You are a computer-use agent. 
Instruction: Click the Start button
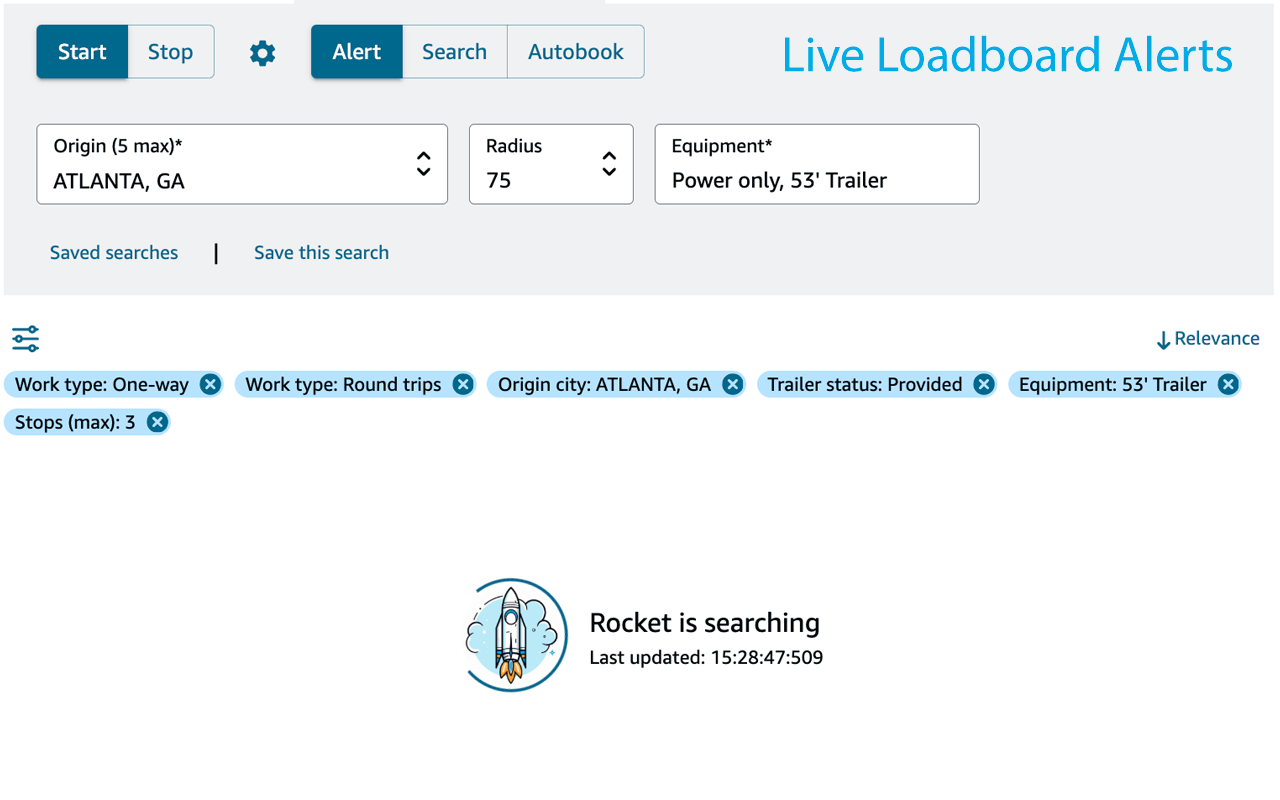pos(82,51)
